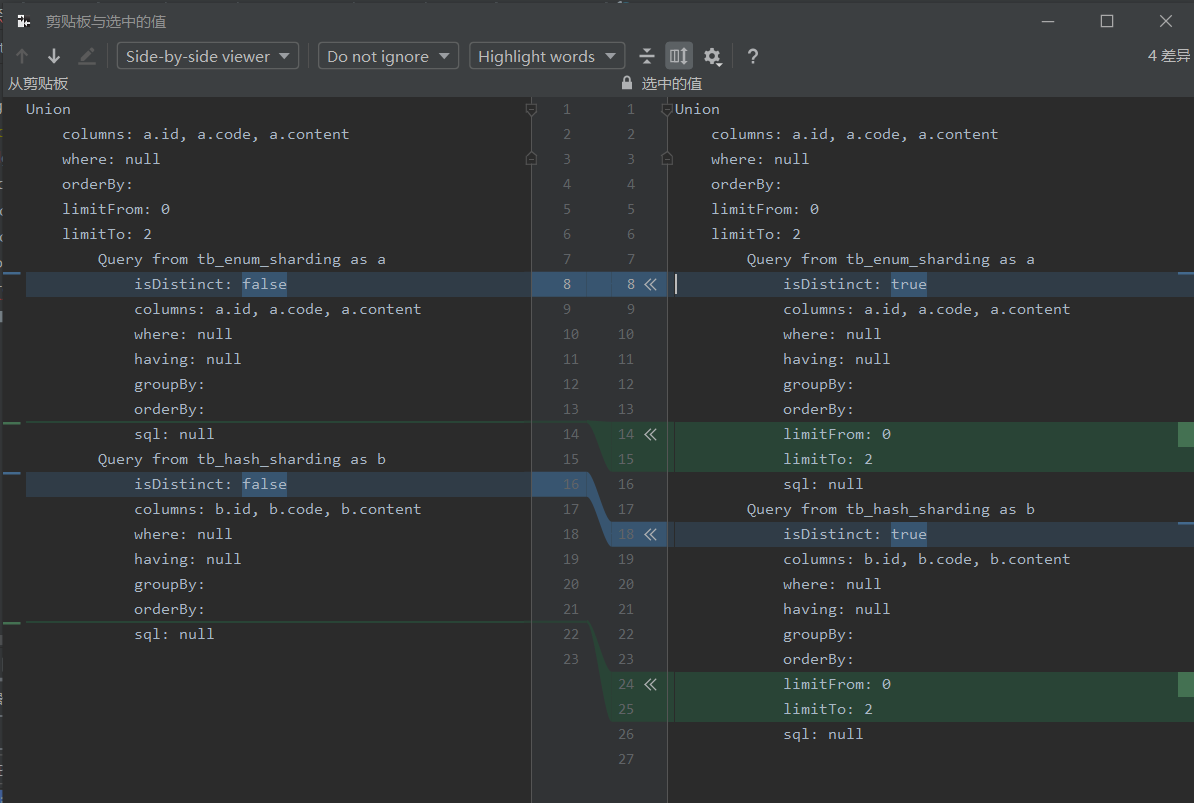Click sql: null on right line 26
The height and width of the screenshot is (803, 1194).
point(823,734)
